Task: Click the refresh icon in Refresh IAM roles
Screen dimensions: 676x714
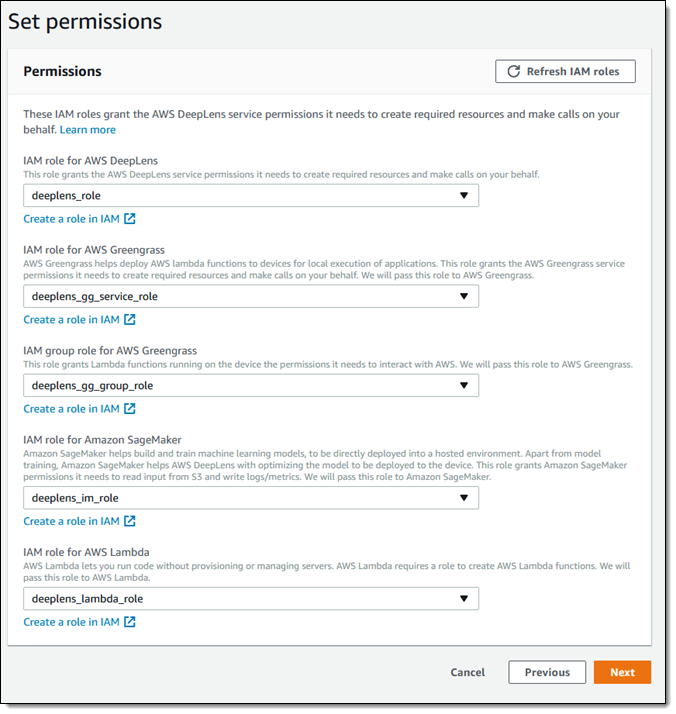Action: (514, 71)
